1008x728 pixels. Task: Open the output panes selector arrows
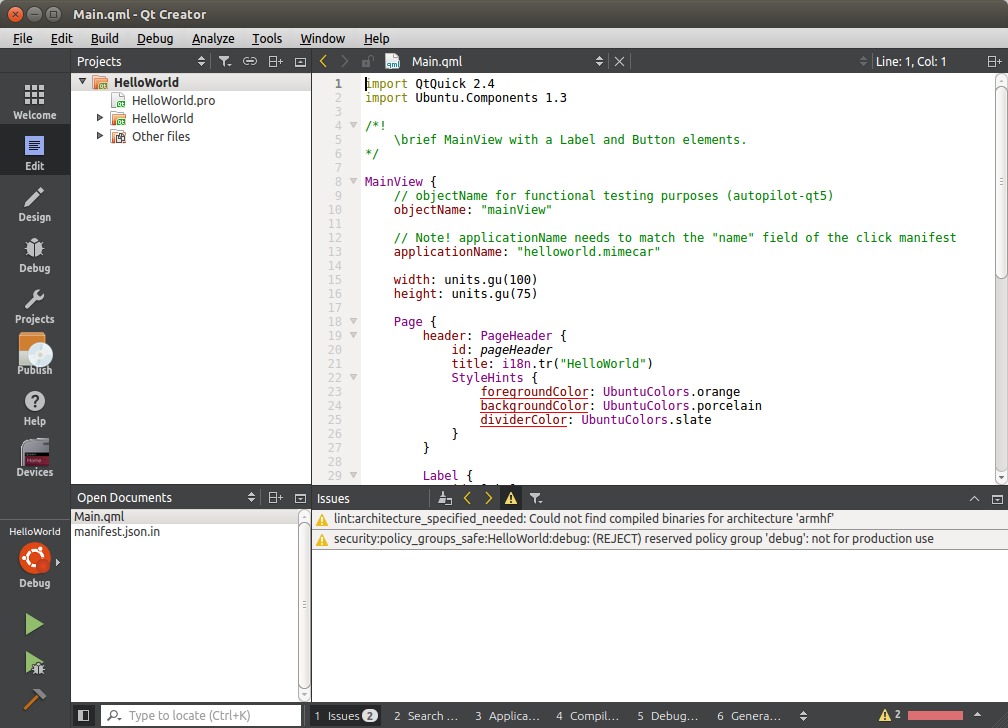coord(803,715)
